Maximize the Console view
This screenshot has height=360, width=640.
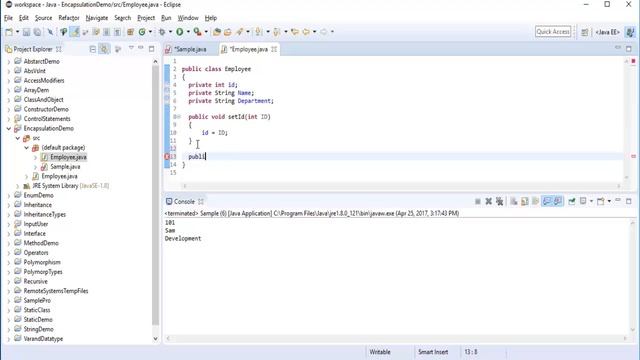pyautogui.click(x=629, y=201)
